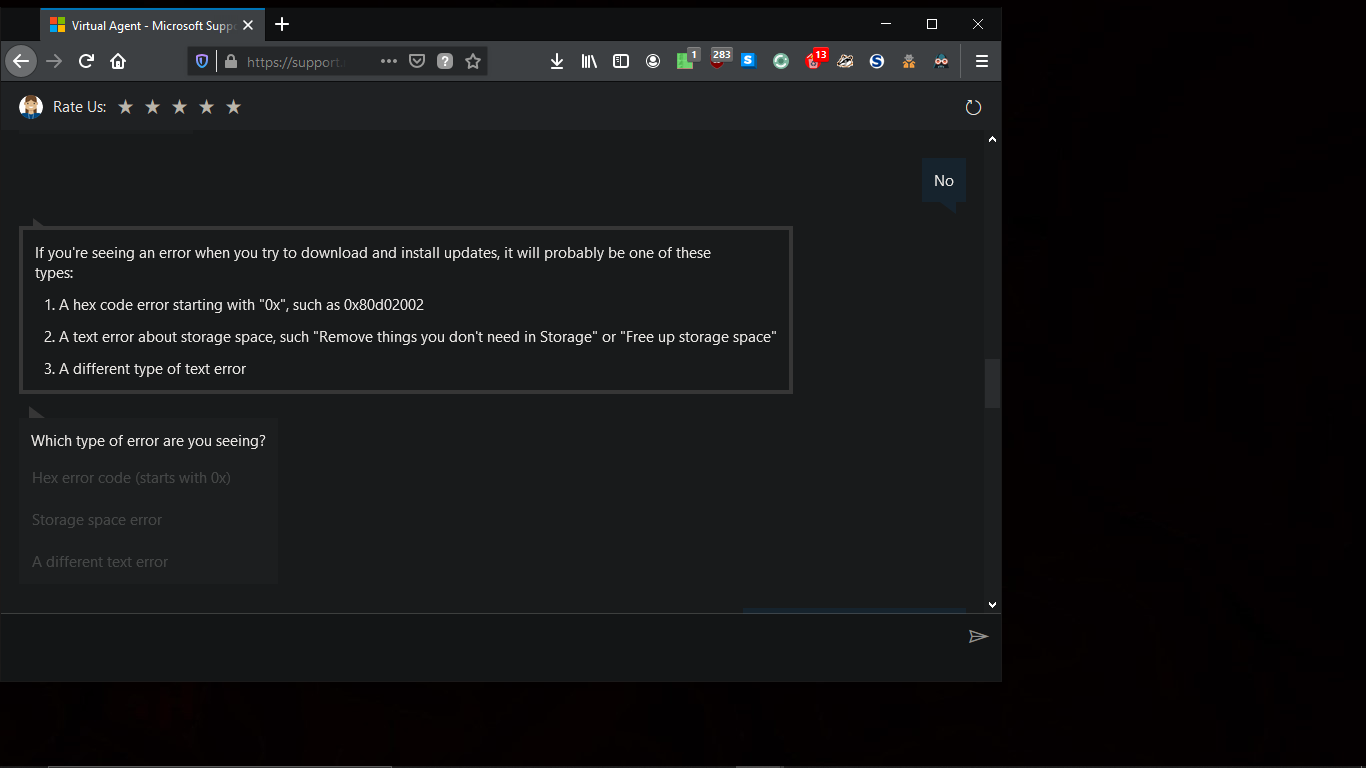1366x768 pixels.
Task: Click the chat scrollbar thumb
Action: [992, 383]
